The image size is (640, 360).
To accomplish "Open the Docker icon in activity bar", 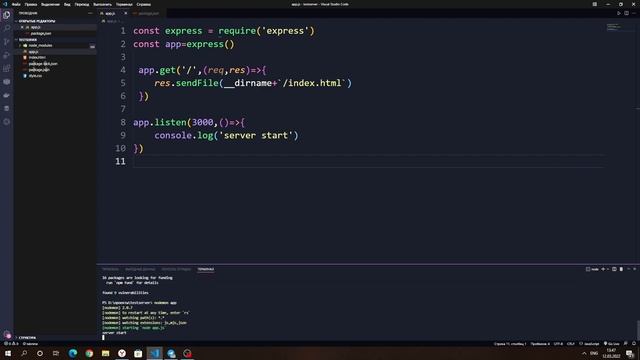I will (7, 95).
